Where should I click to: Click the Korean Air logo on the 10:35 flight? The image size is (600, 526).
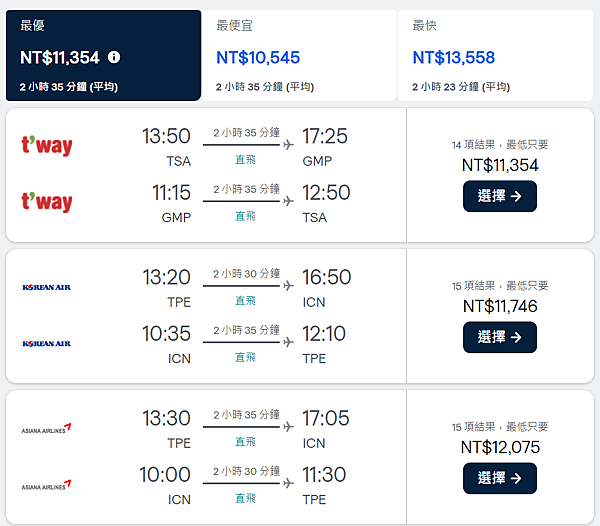tap(47, 343)
